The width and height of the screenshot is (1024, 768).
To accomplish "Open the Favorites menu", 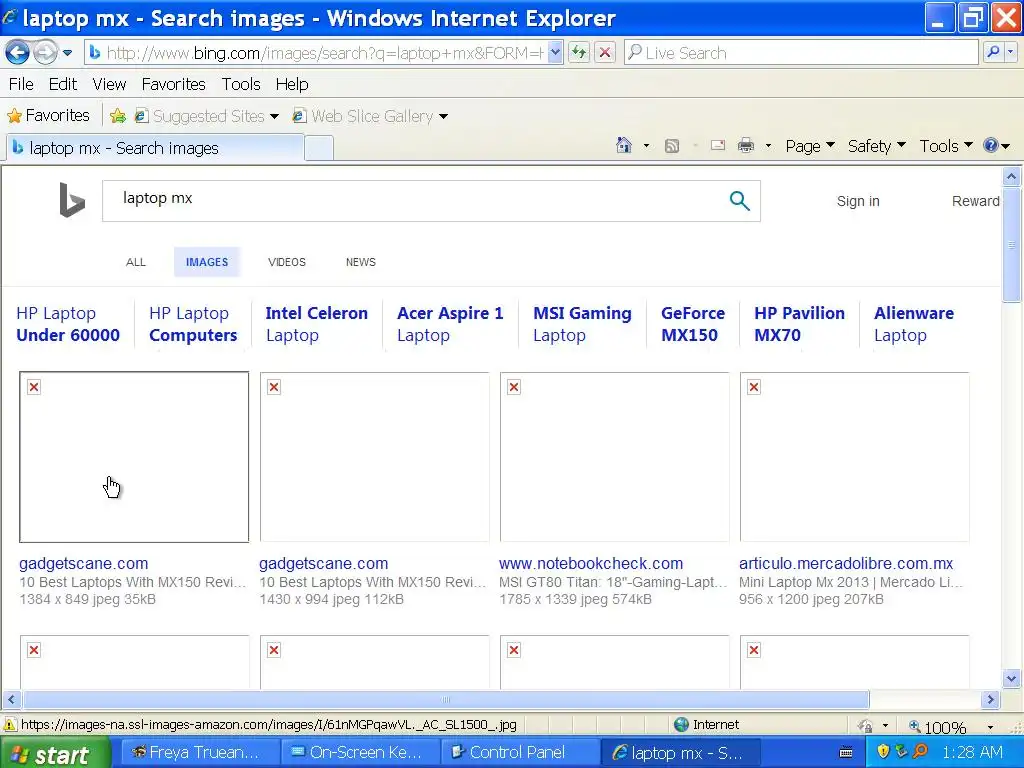I will coord(173,84).
